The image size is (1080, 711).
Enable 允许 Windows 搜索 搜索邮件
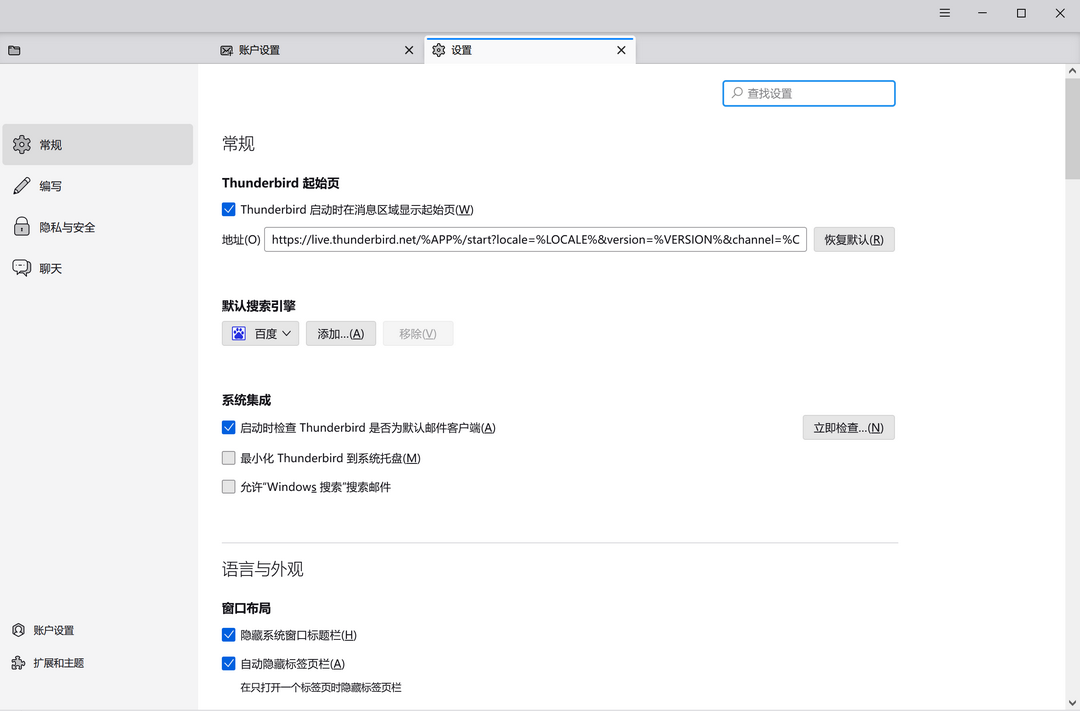pyautogui.click(x=228, y=486)
